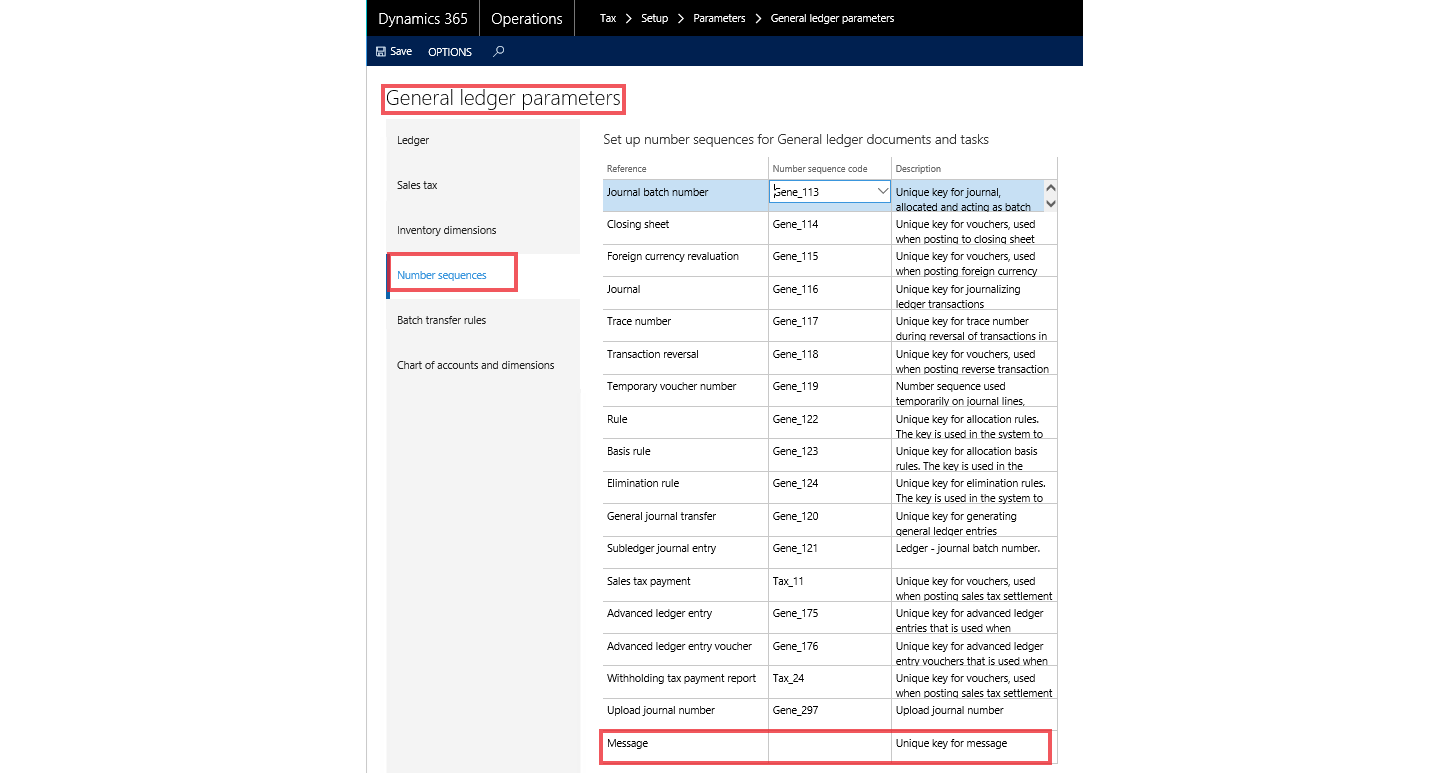Select Foreign currency revaluation reference

tap(673, 256)
